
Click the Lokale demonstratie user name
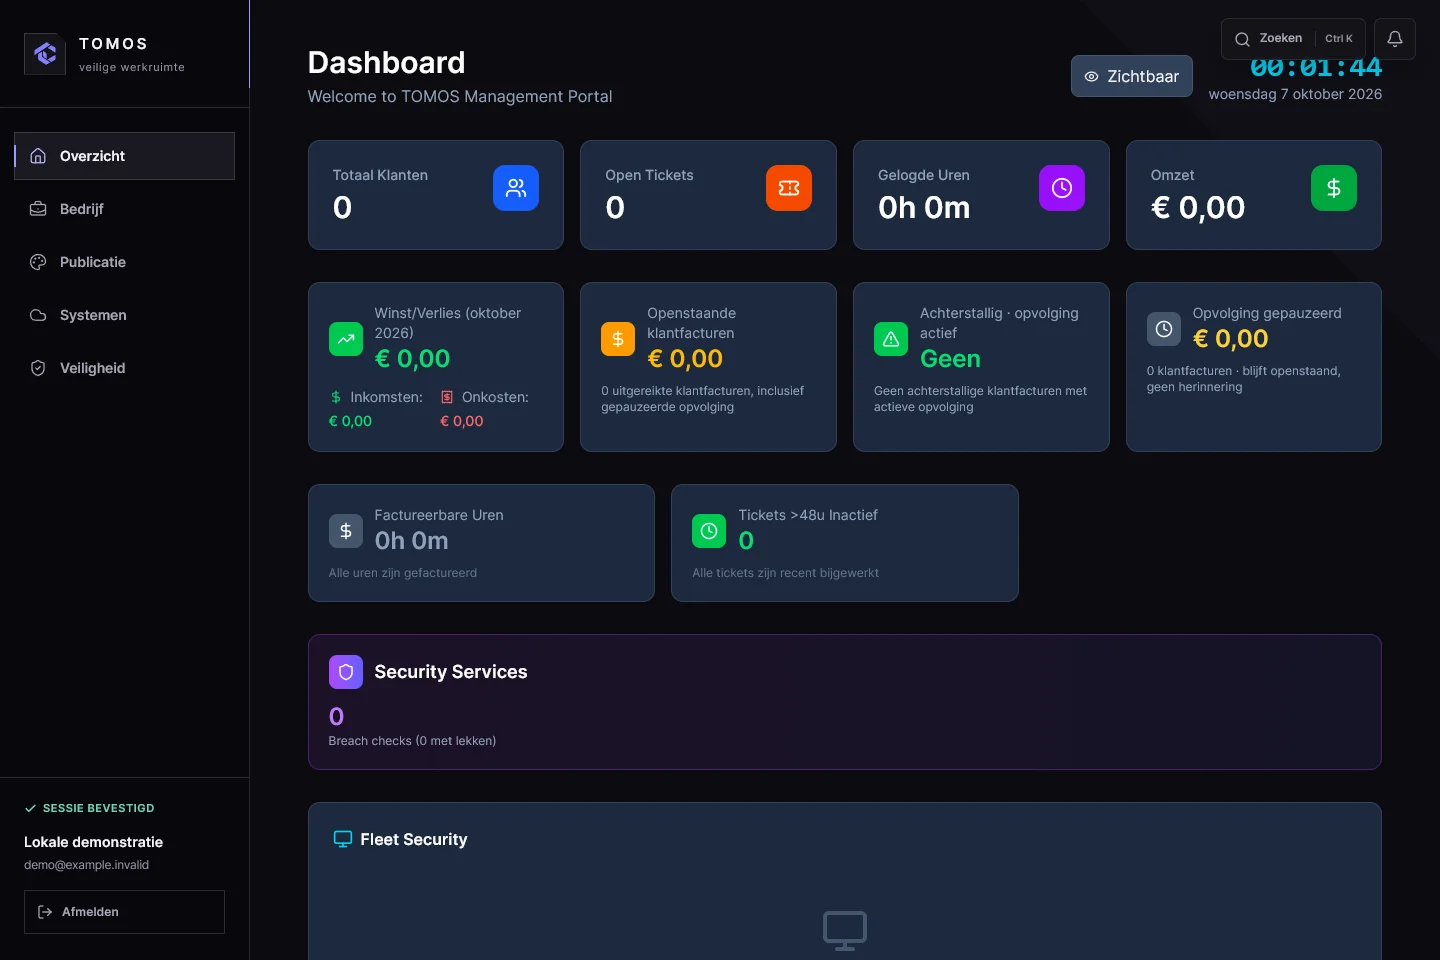93,842
